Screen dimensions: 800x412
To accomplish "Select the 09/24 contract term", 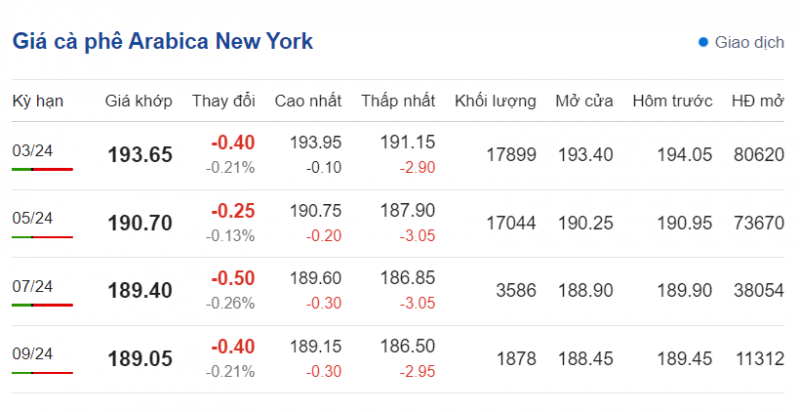I will tap(32, 354).
